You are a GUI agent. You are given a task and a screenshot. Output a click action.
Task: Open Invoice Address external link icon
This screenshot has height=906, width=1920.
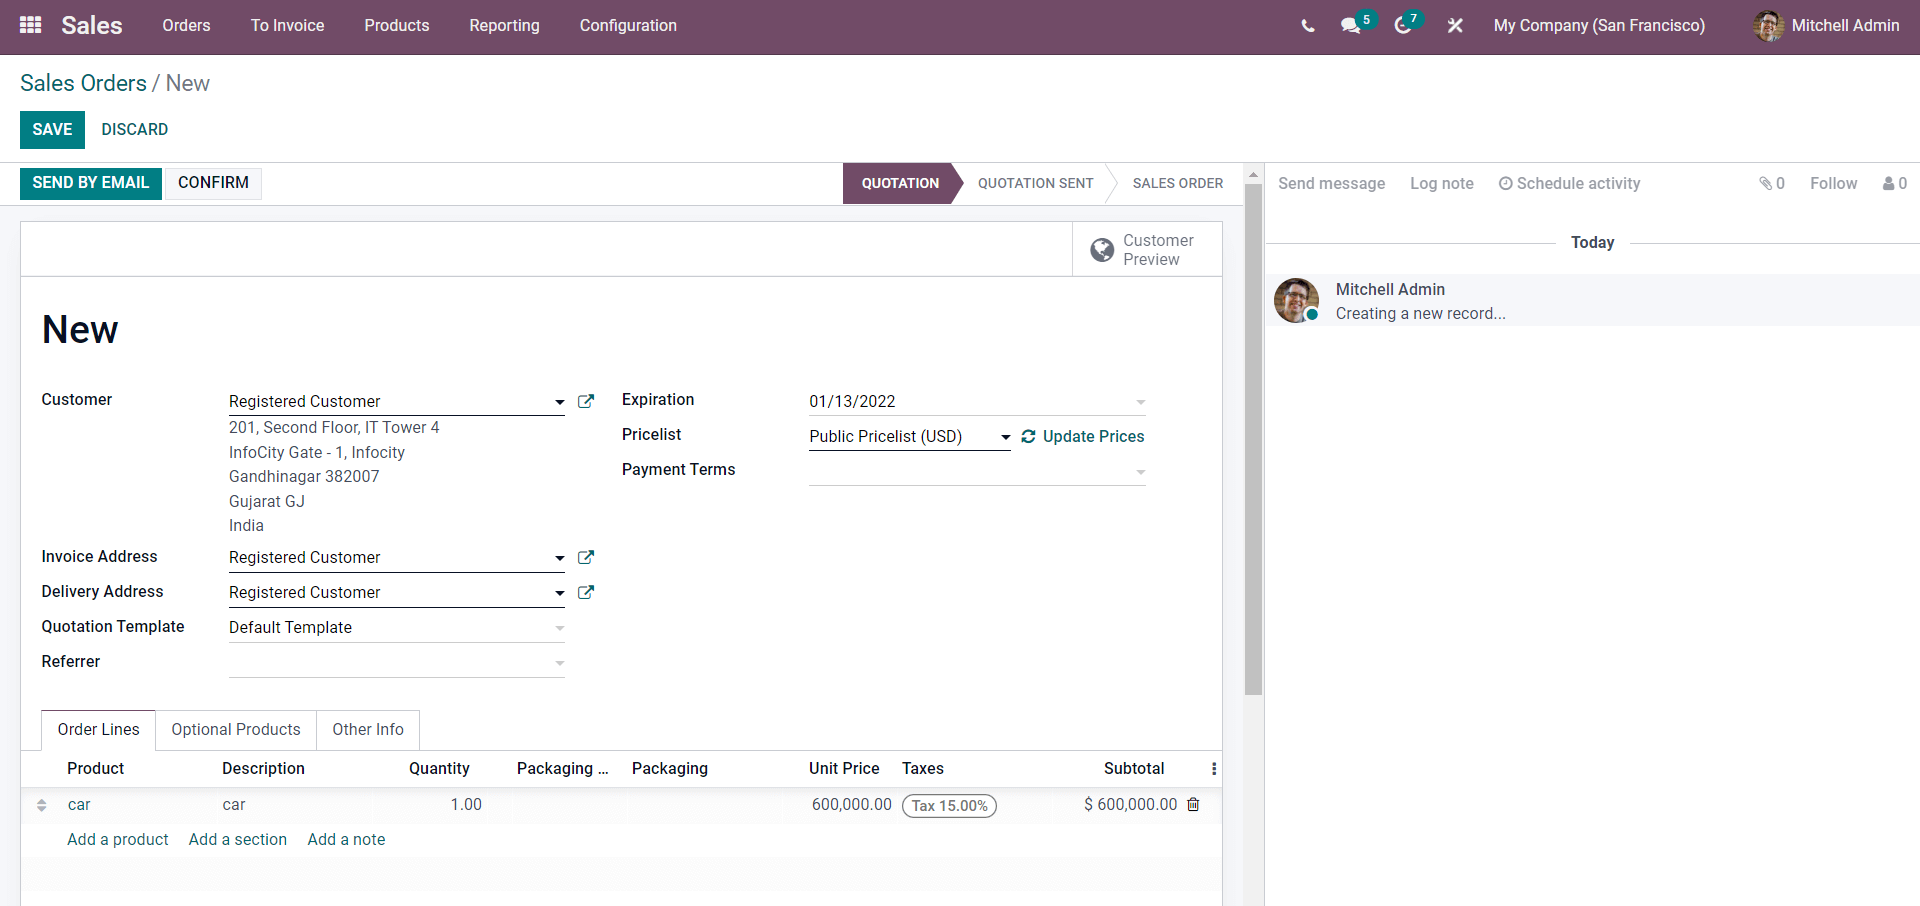click(586, 557)
